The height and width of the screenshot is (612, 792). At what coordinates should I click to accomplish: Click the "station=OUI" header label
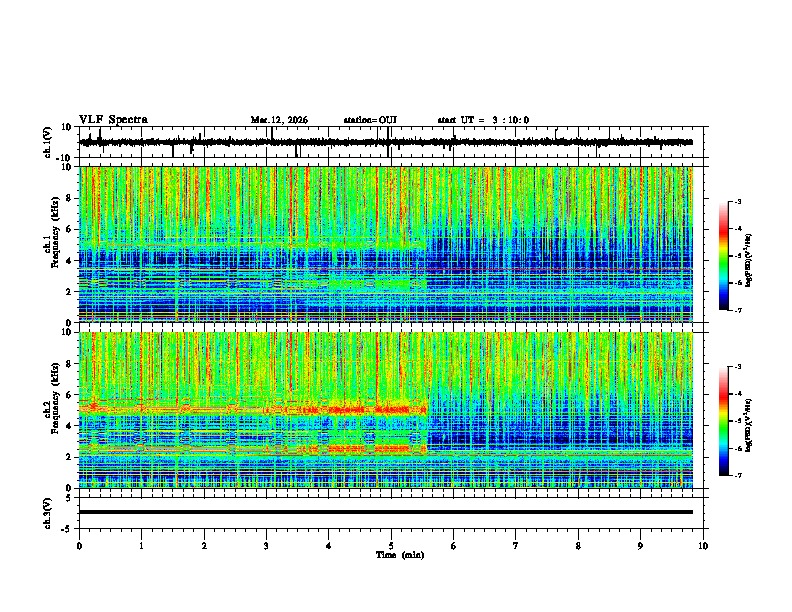(370, 120)
